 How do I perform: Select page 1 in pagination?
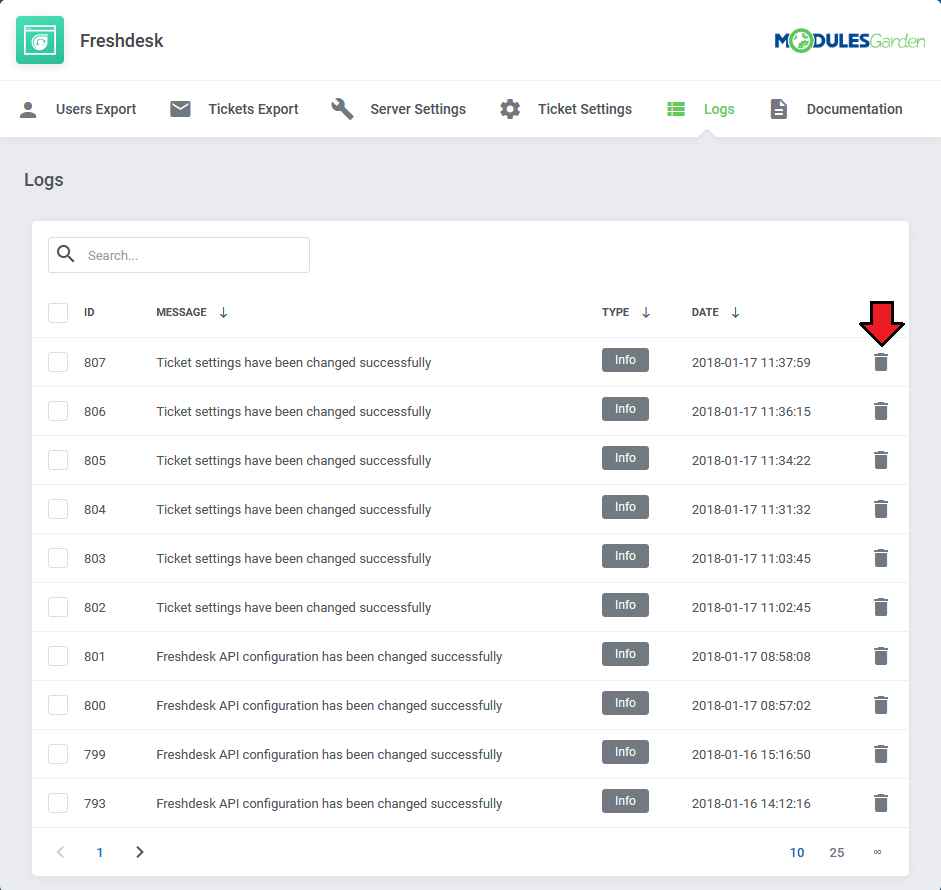[100, 853]
